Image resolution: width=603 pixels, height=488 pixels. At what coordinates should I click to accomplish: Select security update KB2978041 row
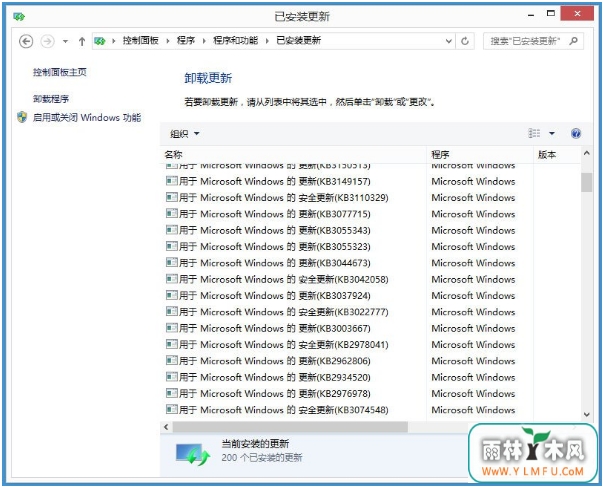(370, 345)
